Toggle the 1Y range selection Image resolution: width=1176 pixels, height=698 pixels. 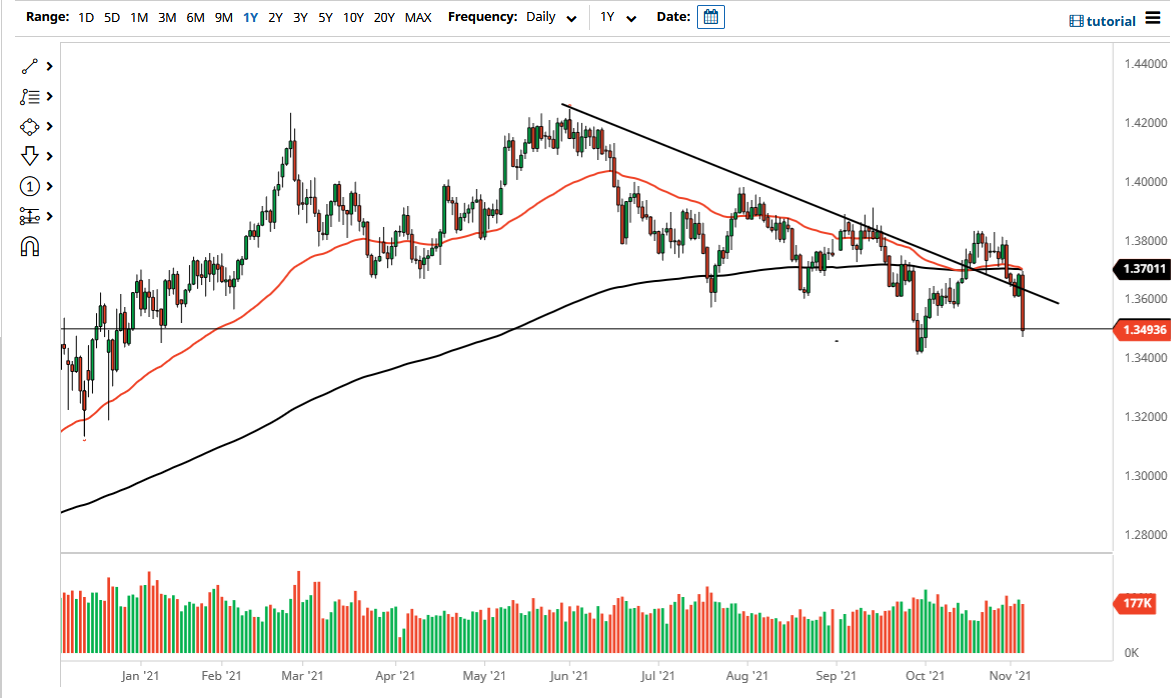pos(251,17)
